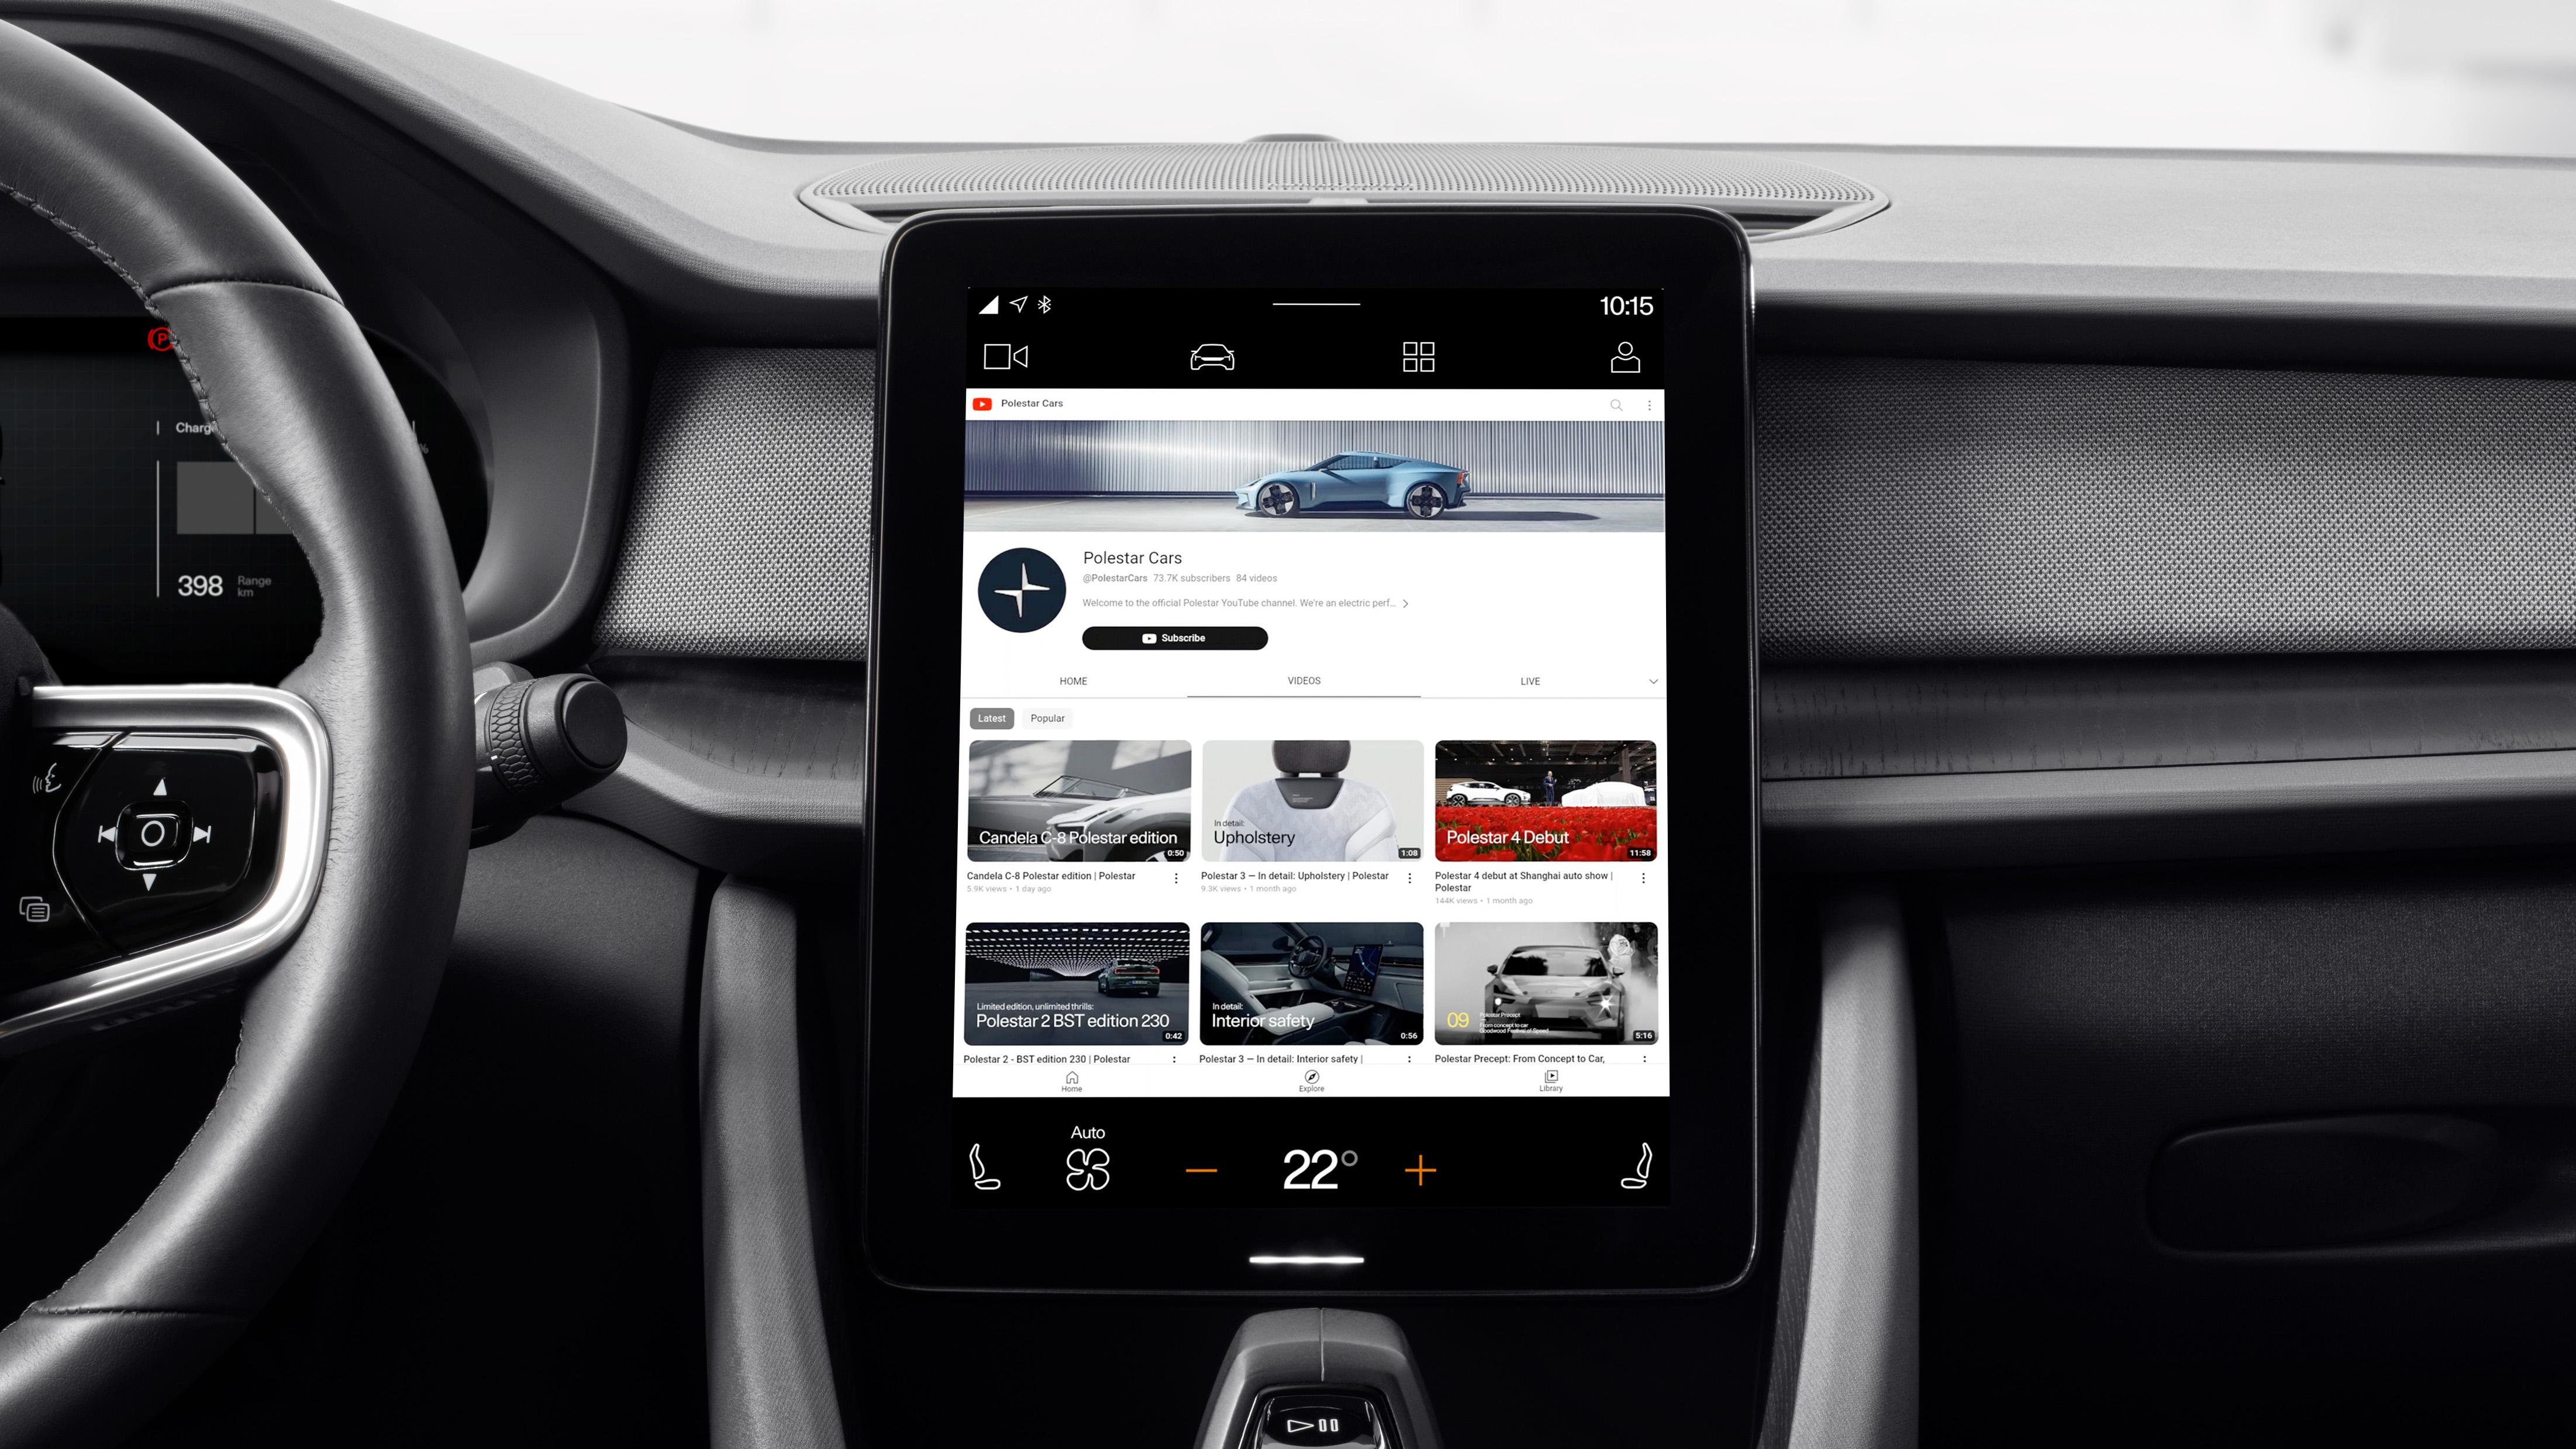The image size is (2576, 1449).
Task: Select the Popular filter toggle
Action: (1046, 717)
